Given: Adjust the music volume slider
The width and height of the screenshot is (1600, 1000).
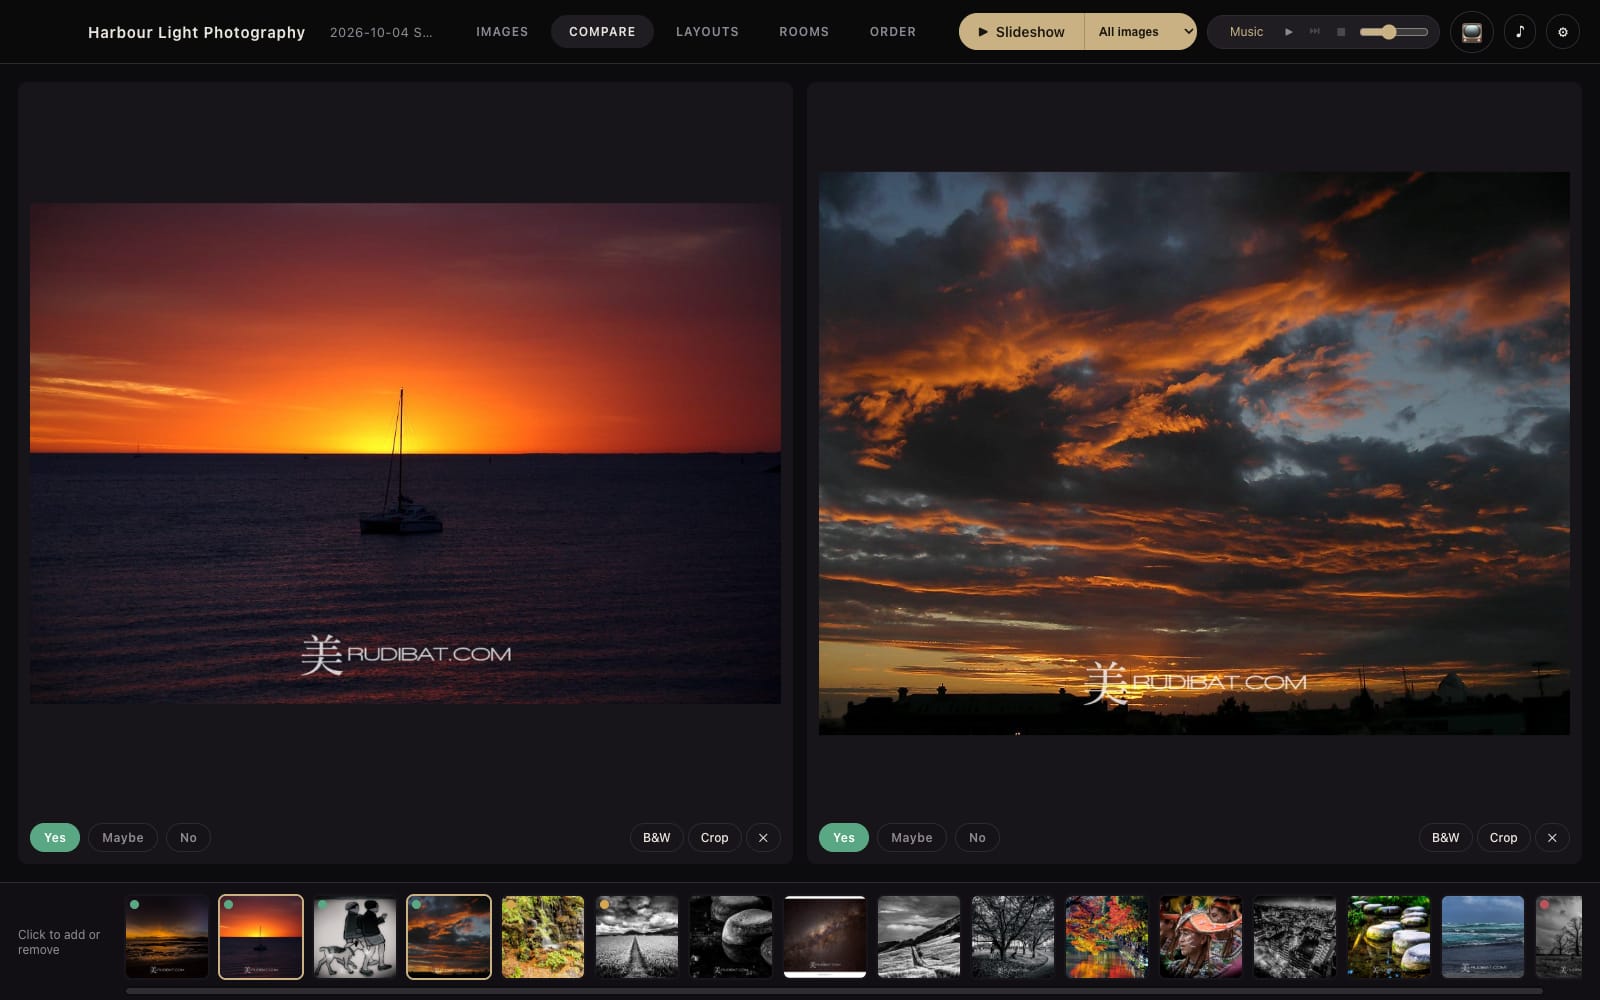Looking at the screenshot, I should (x=1394, y=32).
